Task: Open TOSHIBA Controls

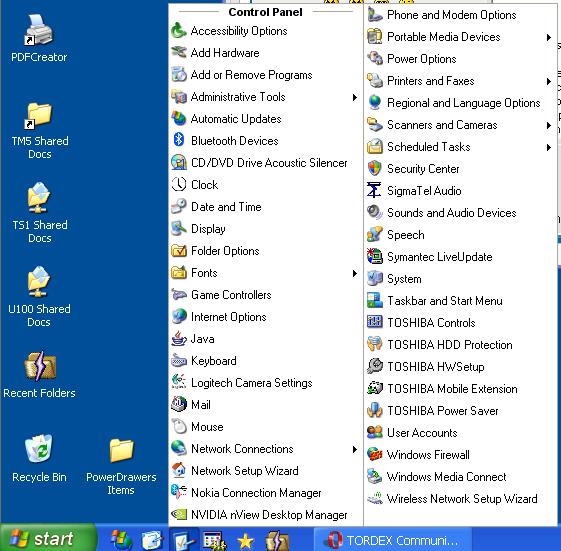Action: tap(460, 323)
